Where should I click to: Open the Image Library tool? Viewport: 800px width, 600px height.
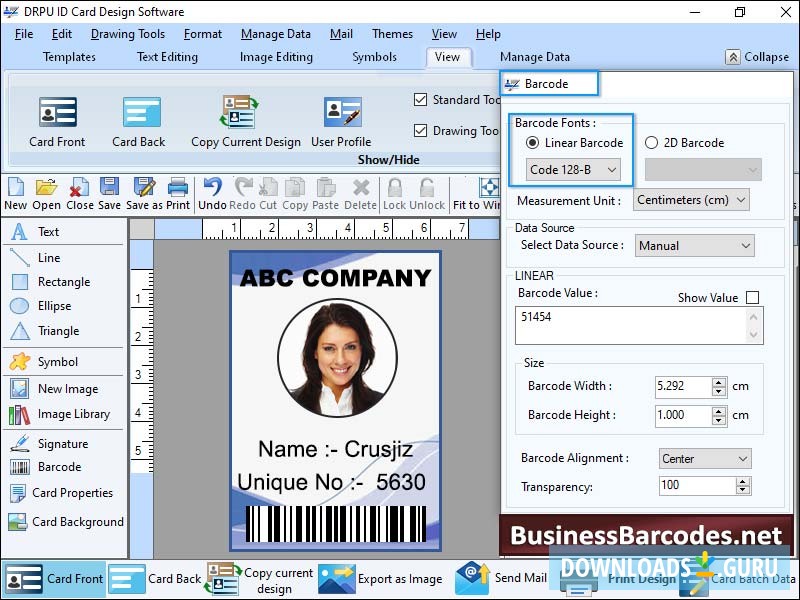58,414
